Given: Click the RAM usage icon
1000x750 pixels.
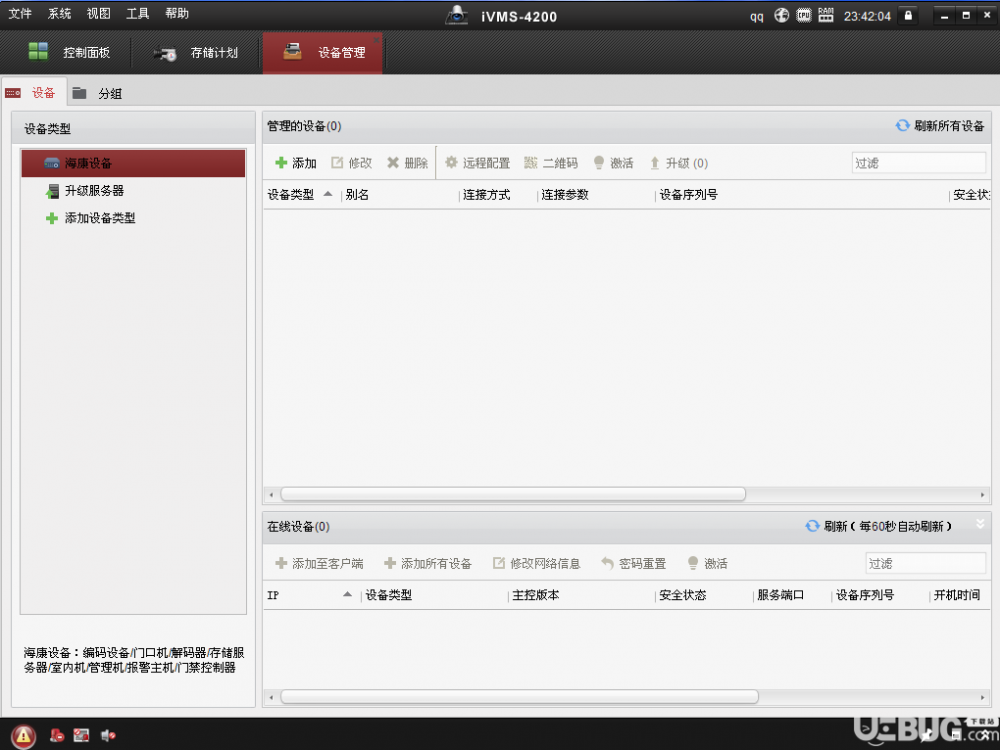Looking at the screenshot, I should pyautogui.click(x=825, y=15).
